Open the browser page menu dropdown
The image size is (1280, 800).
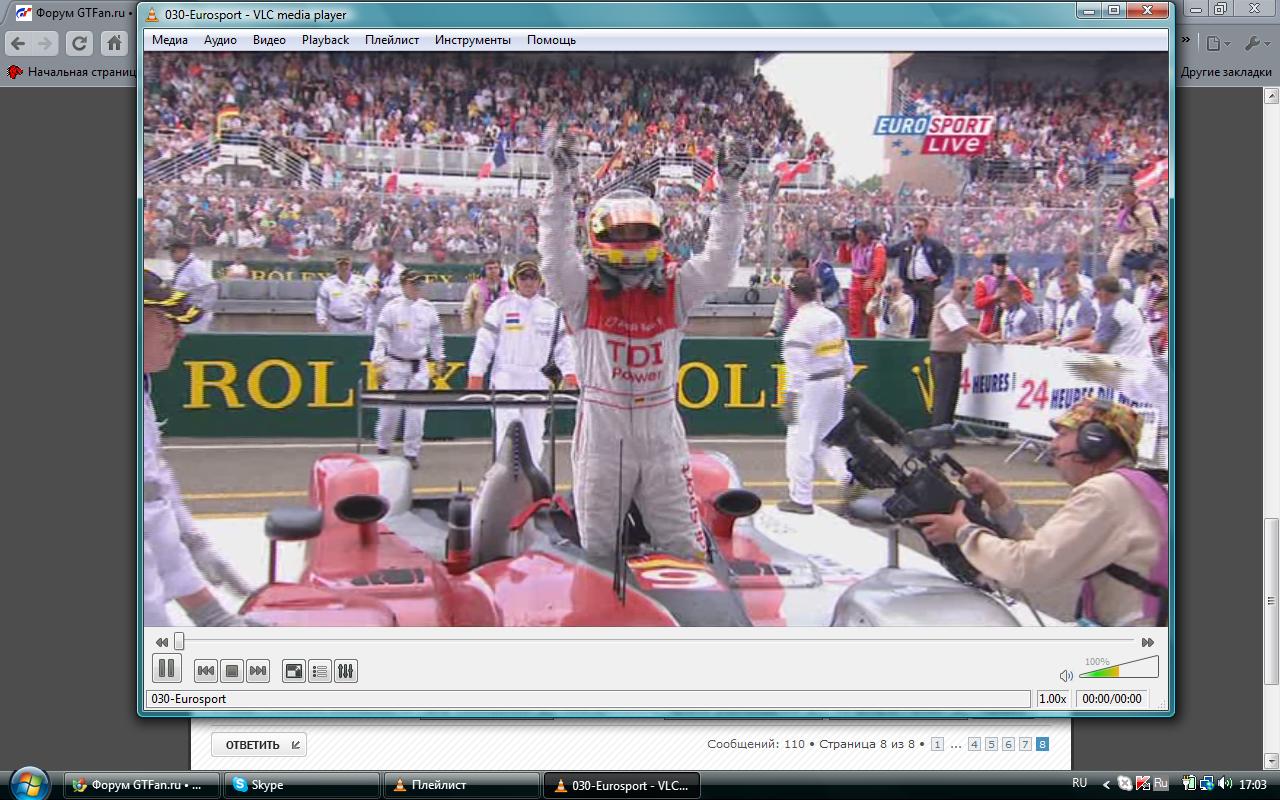point(1217,43)
